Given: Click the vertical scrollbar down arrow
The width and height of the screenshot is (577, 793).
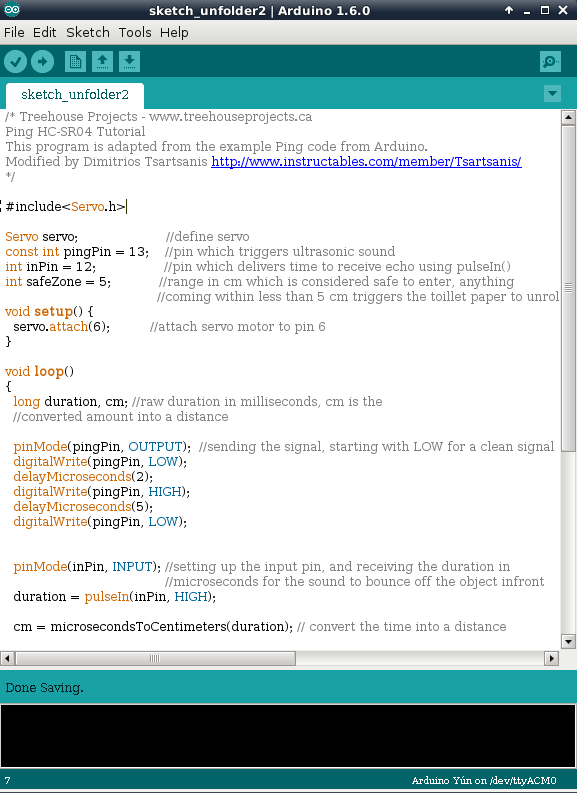Looking at the screenshot, I should (x=568, y=642).
